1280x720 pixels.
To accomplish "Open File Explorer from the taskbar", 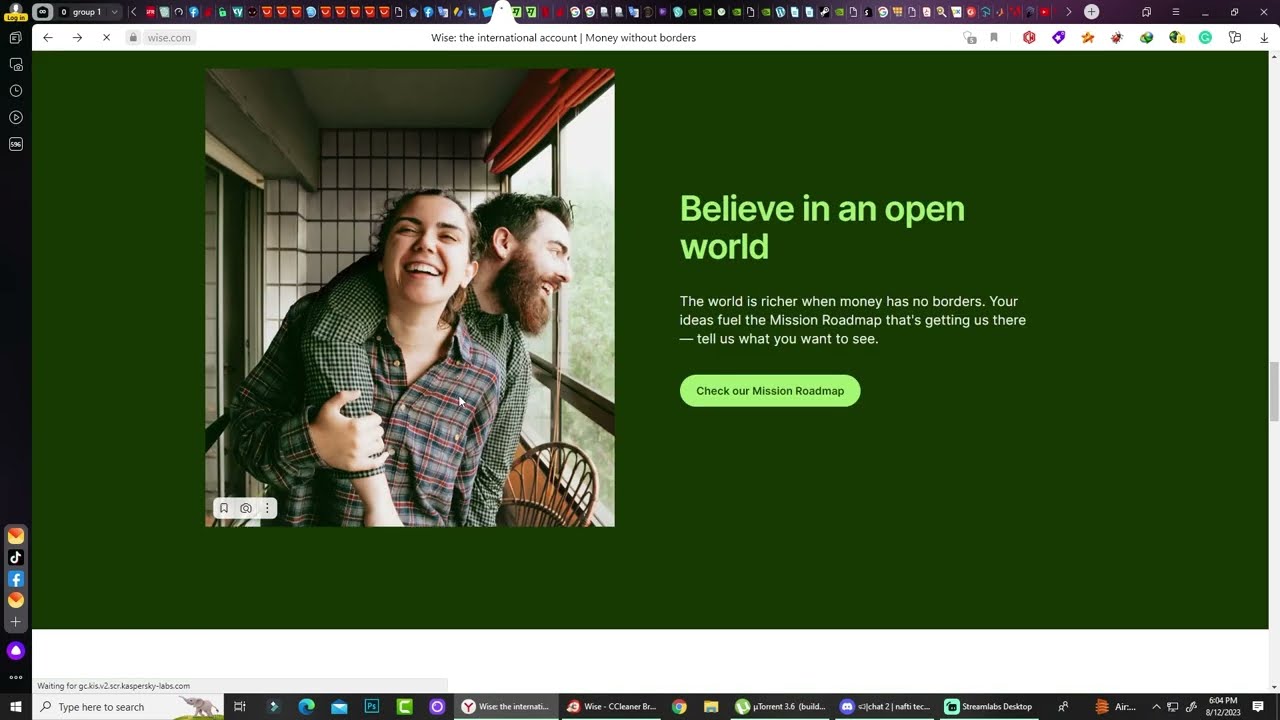I will tap(711, 707).
